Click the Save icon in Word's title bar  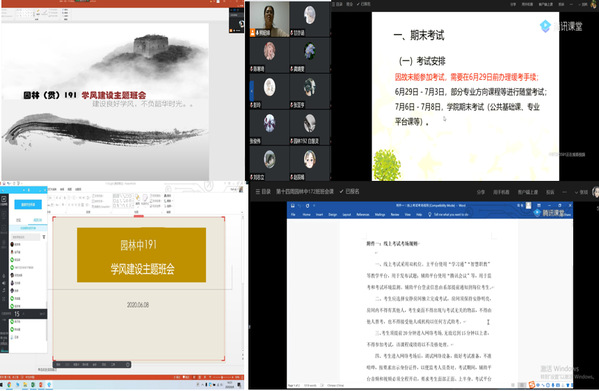click(293, 206)
